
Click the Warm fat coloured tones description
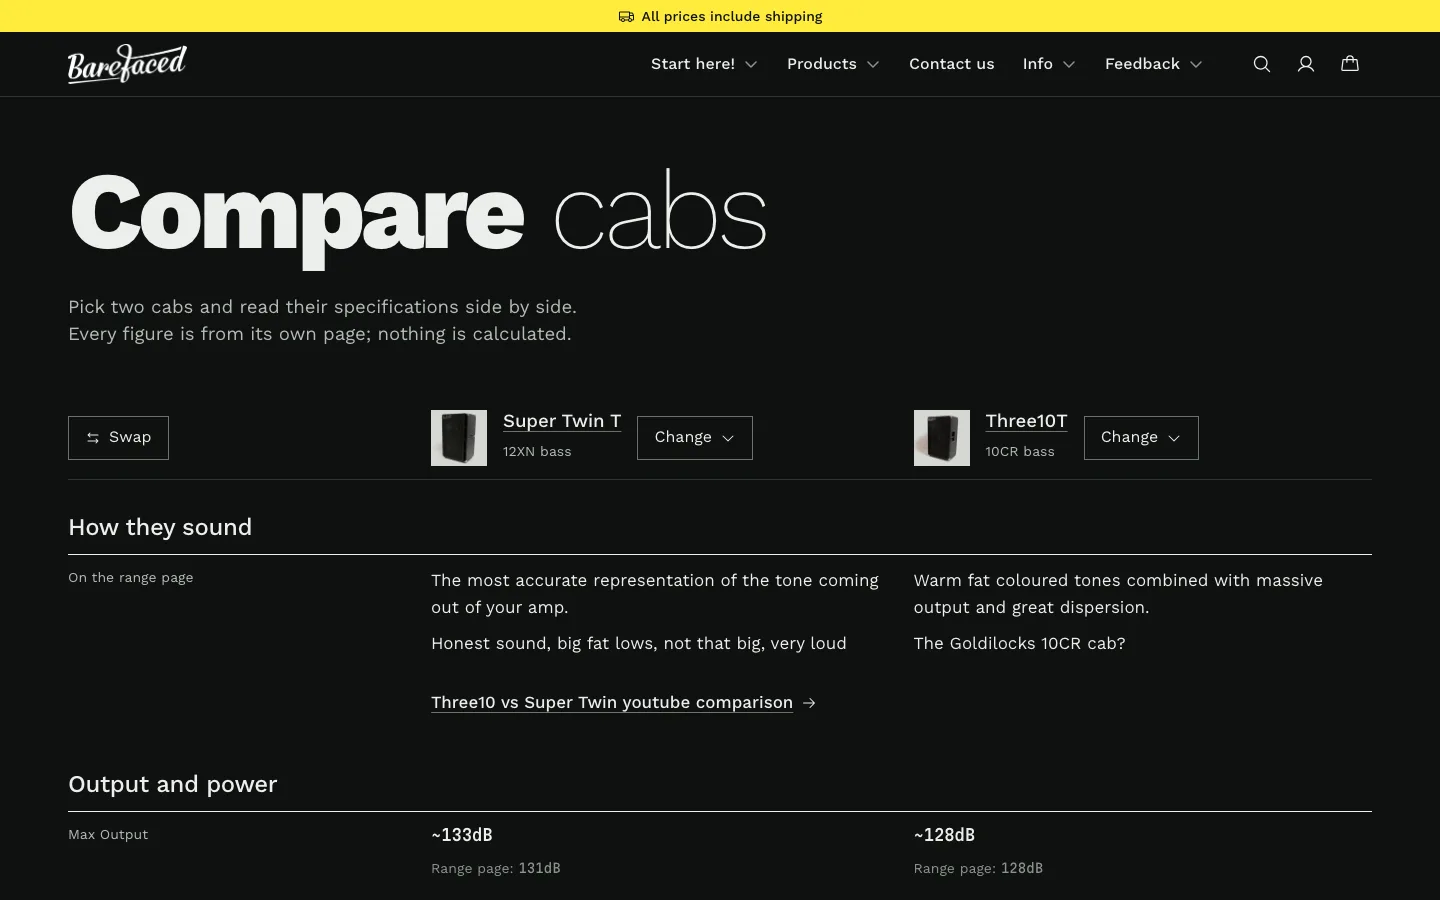[x=1118, y=594]
